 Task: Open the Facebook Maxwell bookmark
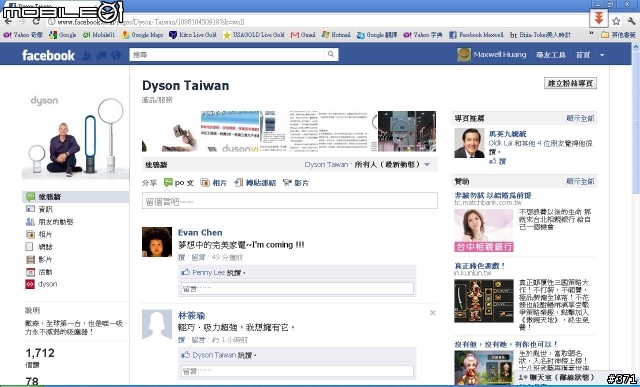(x=476, y=35)
